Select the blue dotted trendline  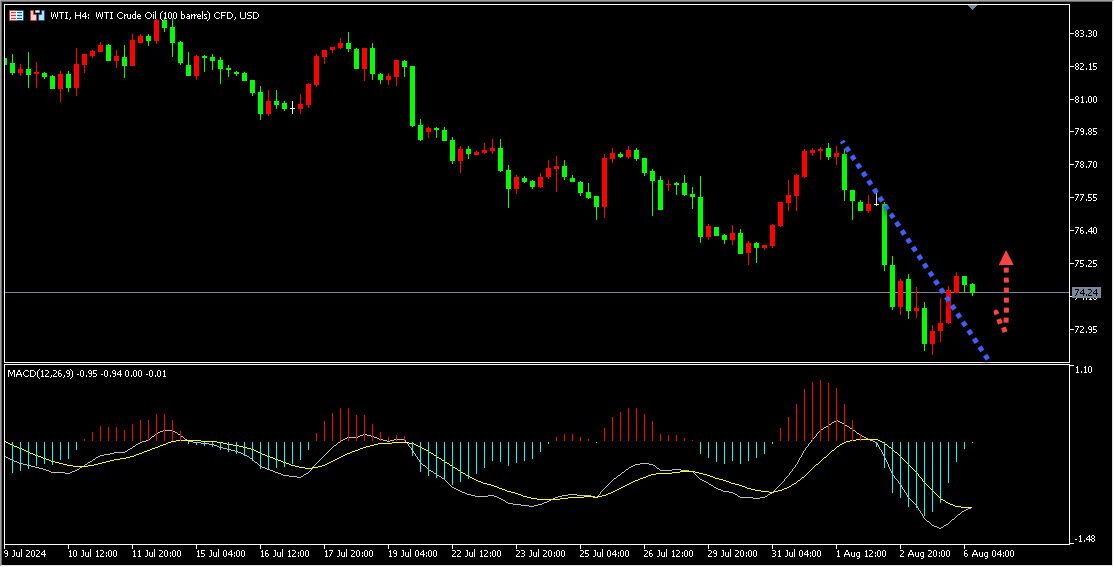[915, 249]
